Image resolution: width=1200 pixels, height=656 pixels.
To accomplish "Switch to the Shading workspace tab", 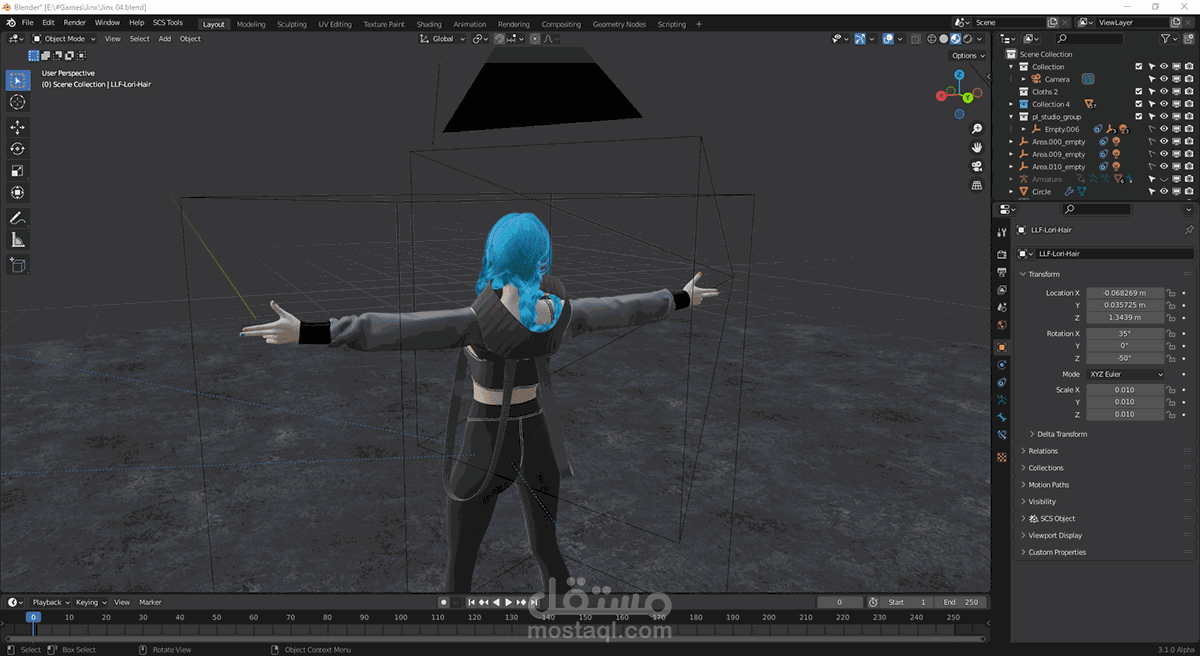I will click(x=429, y=24).
